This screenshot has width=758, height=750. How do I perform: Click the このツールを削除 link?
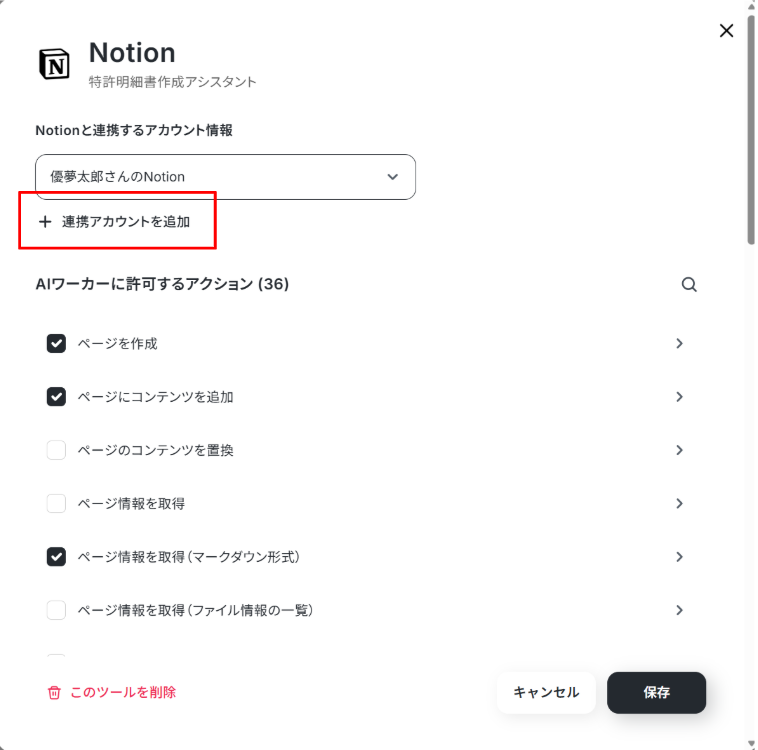tap(123, 692)
